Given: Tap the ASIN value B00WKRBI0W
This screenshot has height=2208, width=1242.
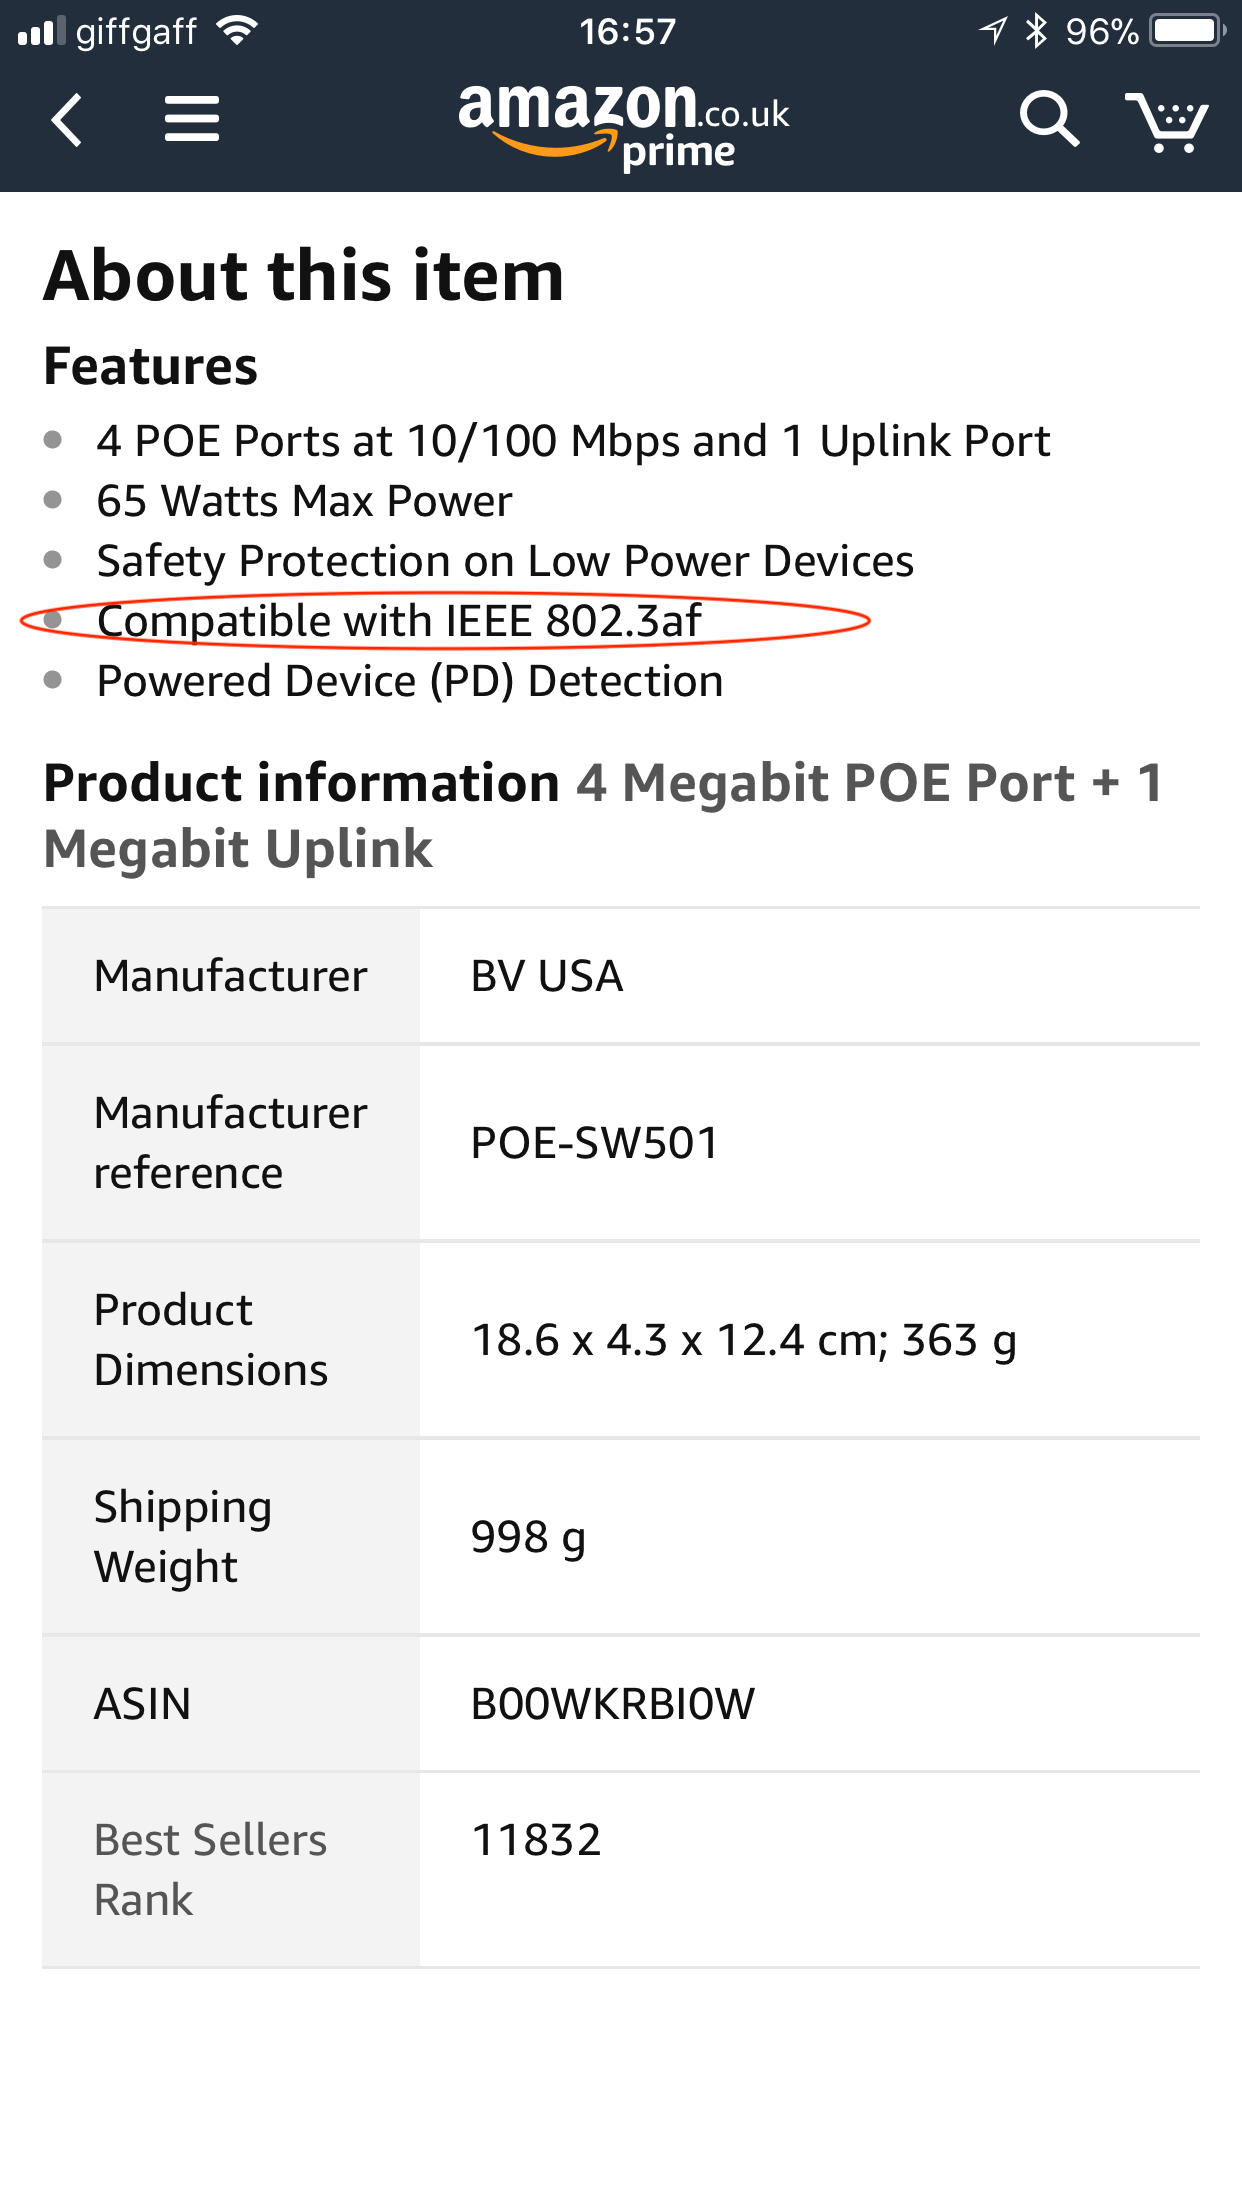Looking at the screenshot, I should [x=612, y=1704].
